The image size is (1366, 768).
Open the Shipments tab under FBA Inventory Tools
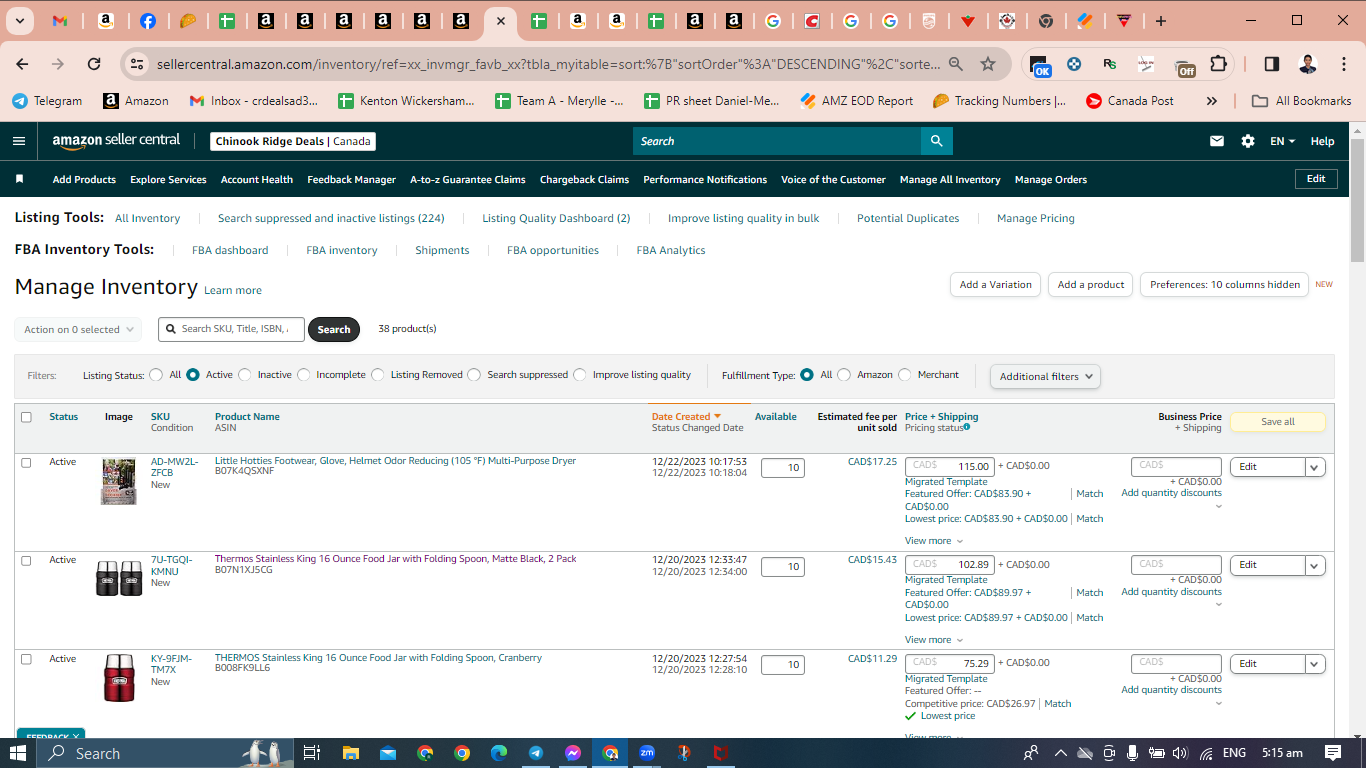(x=442, y=250)
